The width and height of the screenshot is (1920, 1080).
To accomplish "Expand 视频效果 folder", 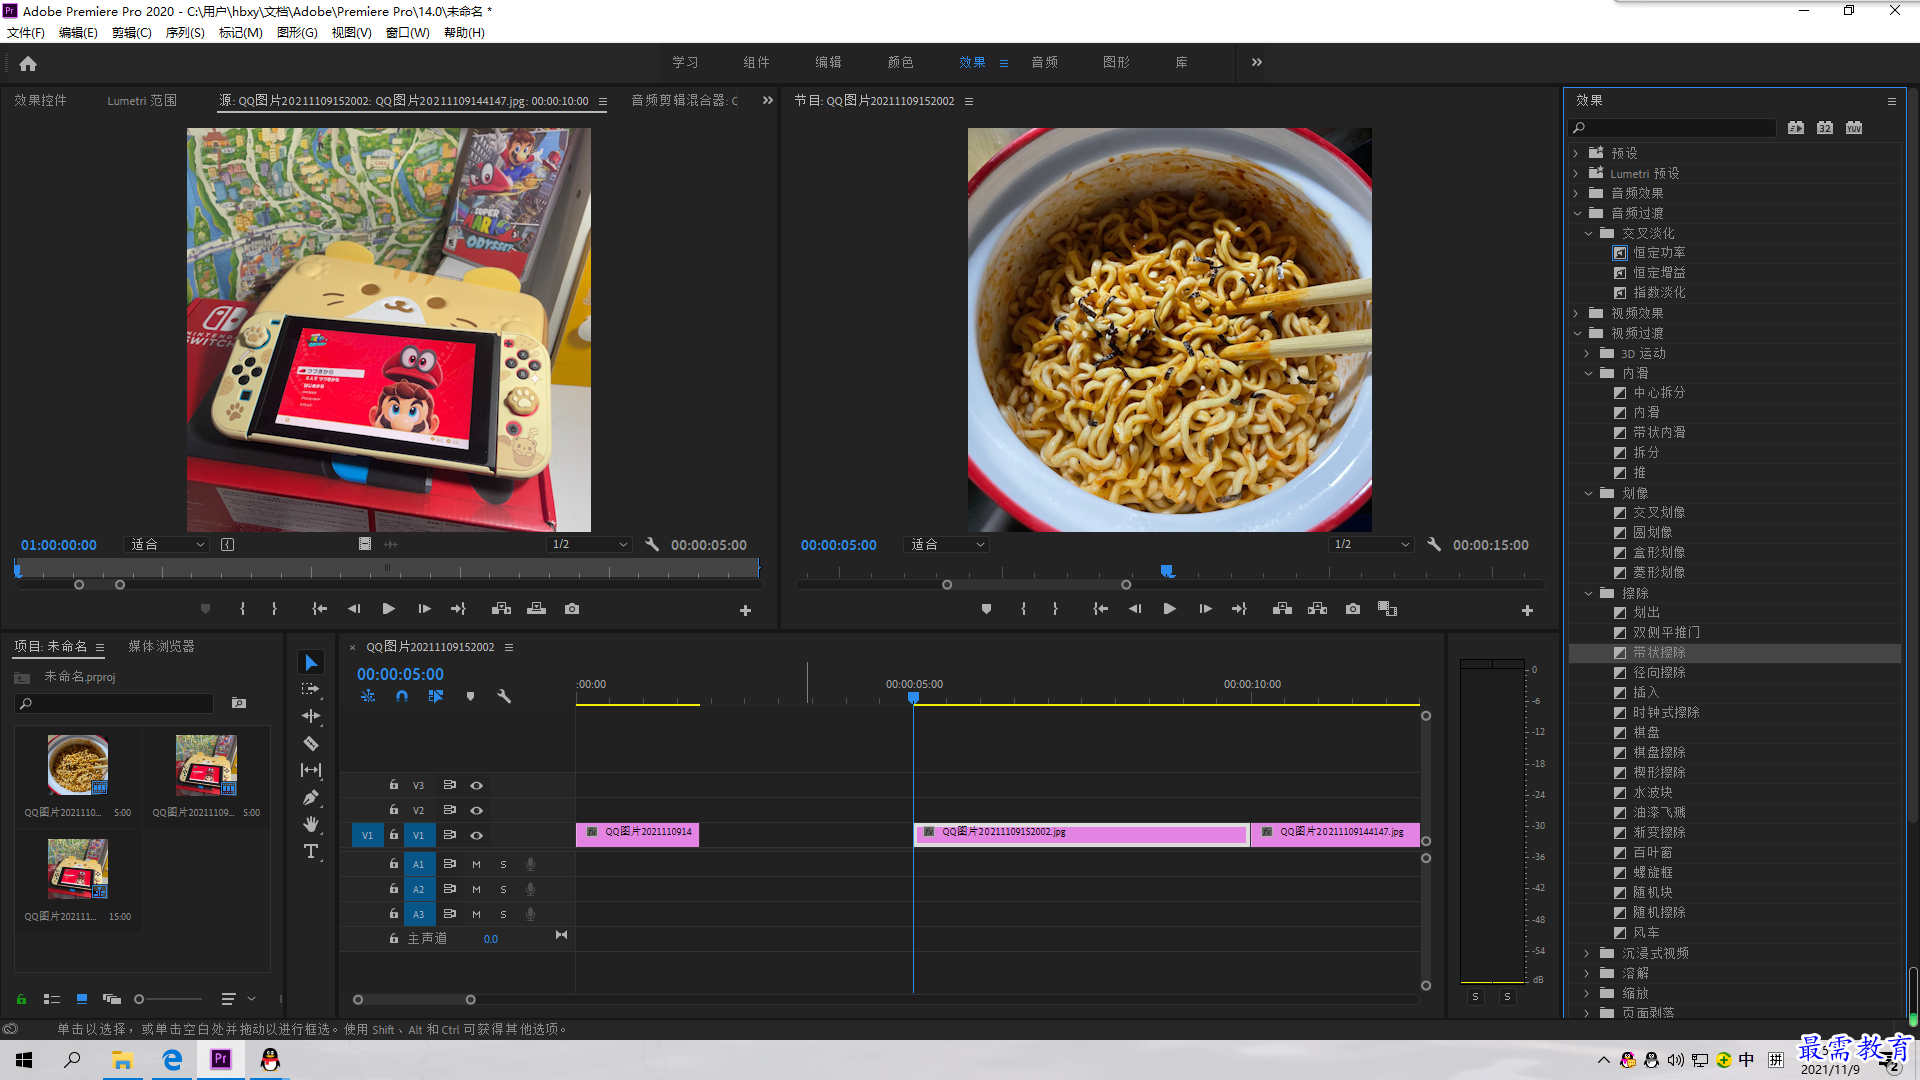I will [x=1576, y=313].
